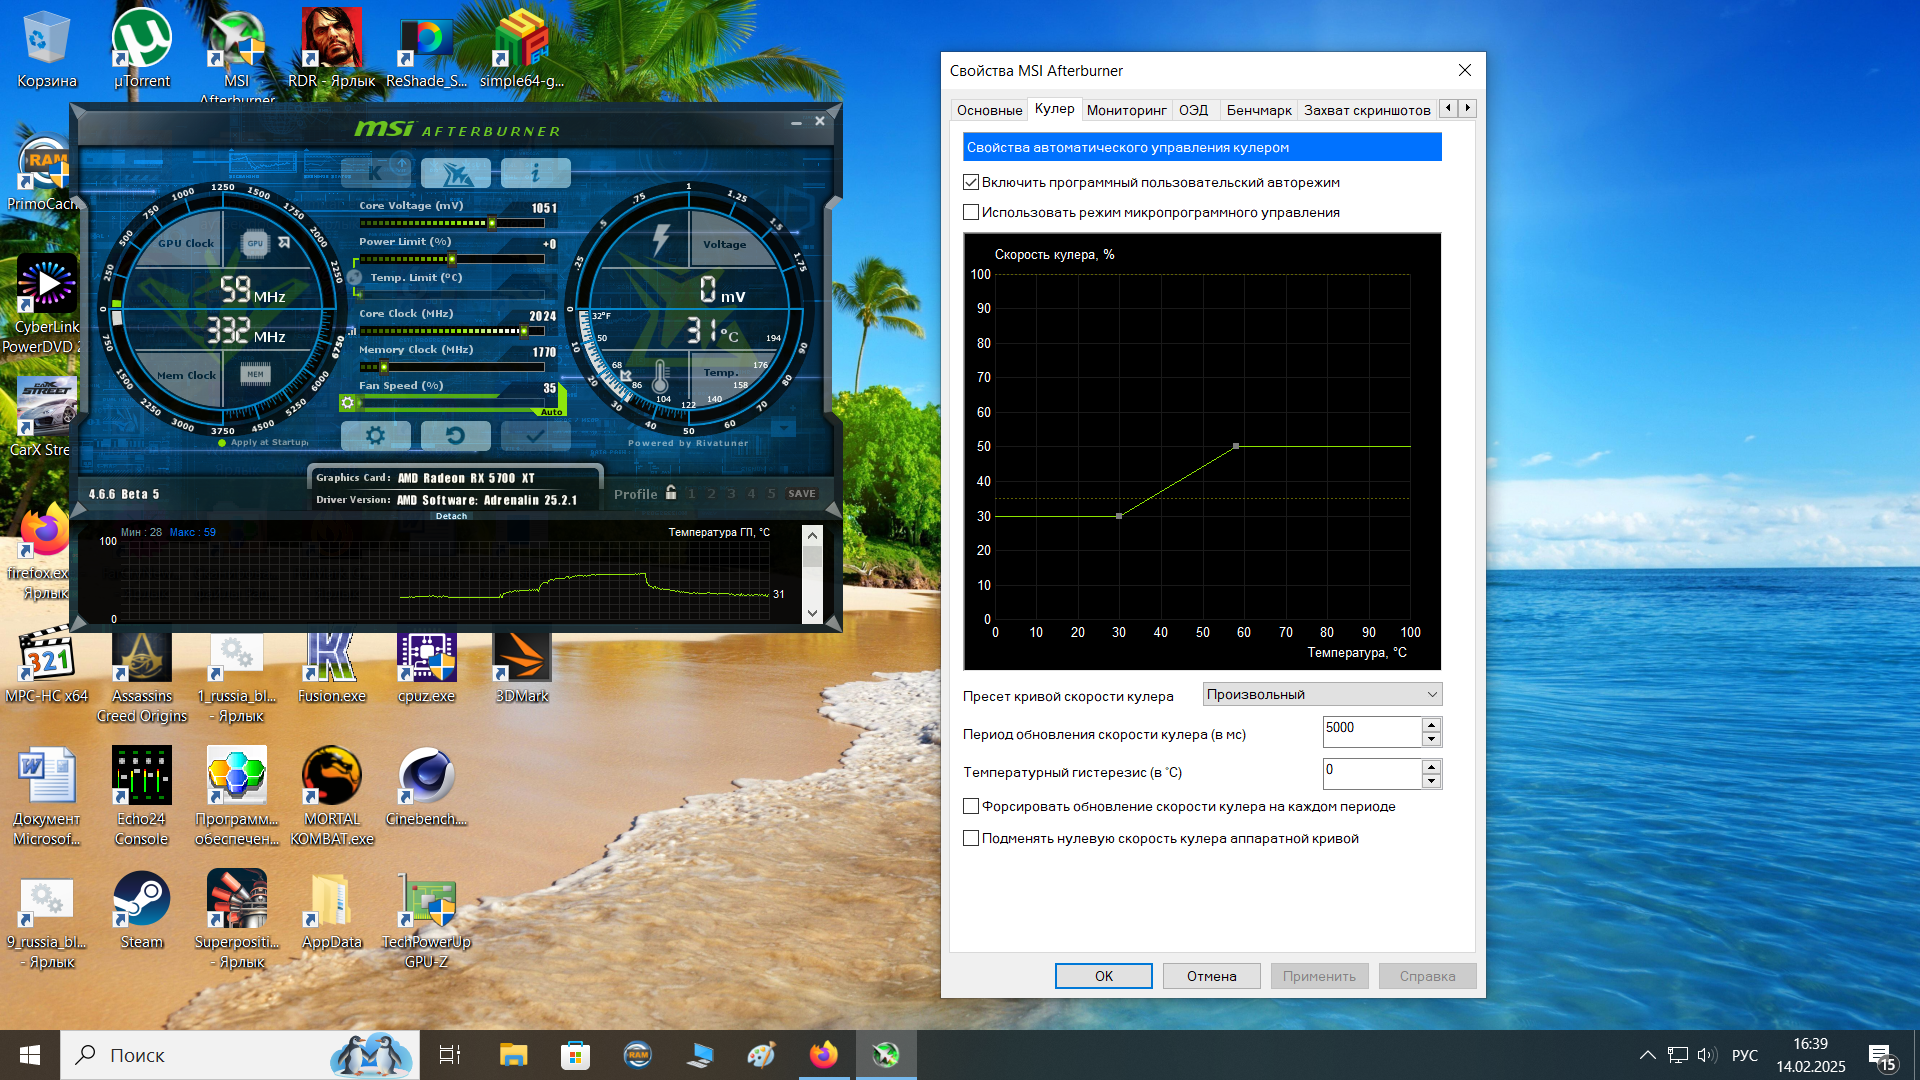The height and width of the screenshot is (1080, 1920).
Task: Switch to the Мониторинг tab
Action: click(x=1126, y=110)
